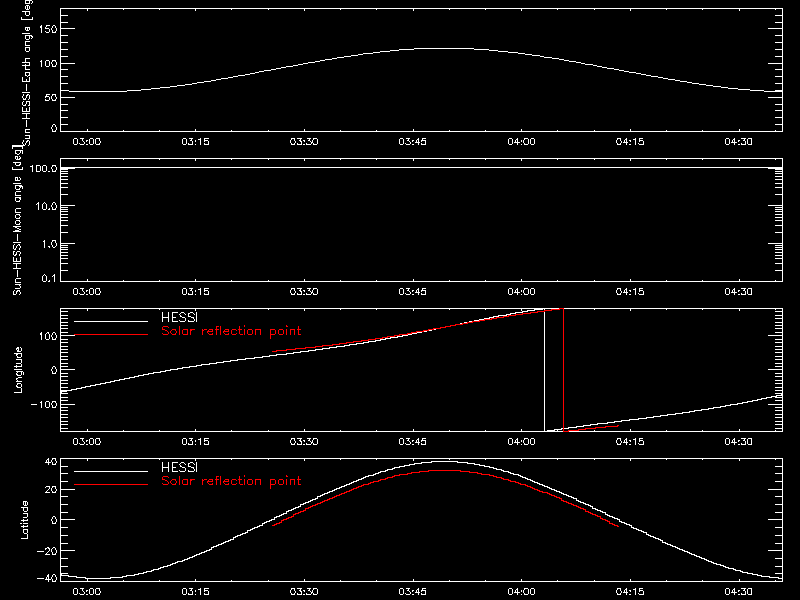Image resolution: width=800 pixels, height=600 pixels.
Task: Click the 150 tick on Earth angle axis
Action: tap(48, 29)
